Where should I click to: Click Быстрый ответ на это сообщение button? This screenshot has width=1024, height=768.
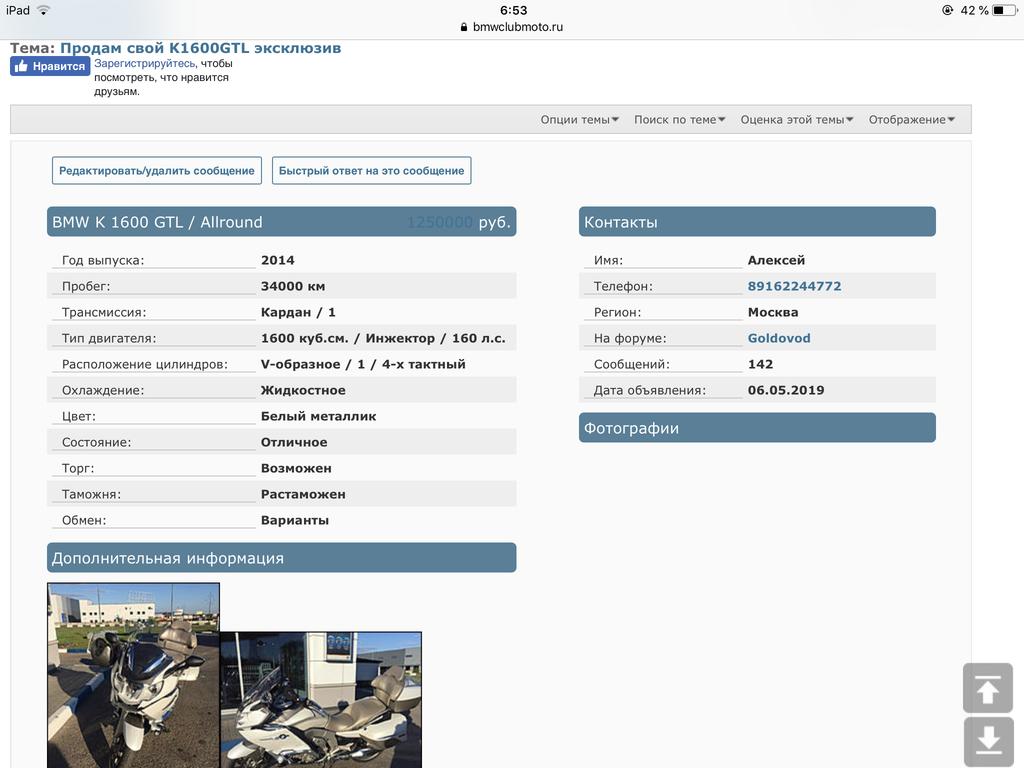371,171
